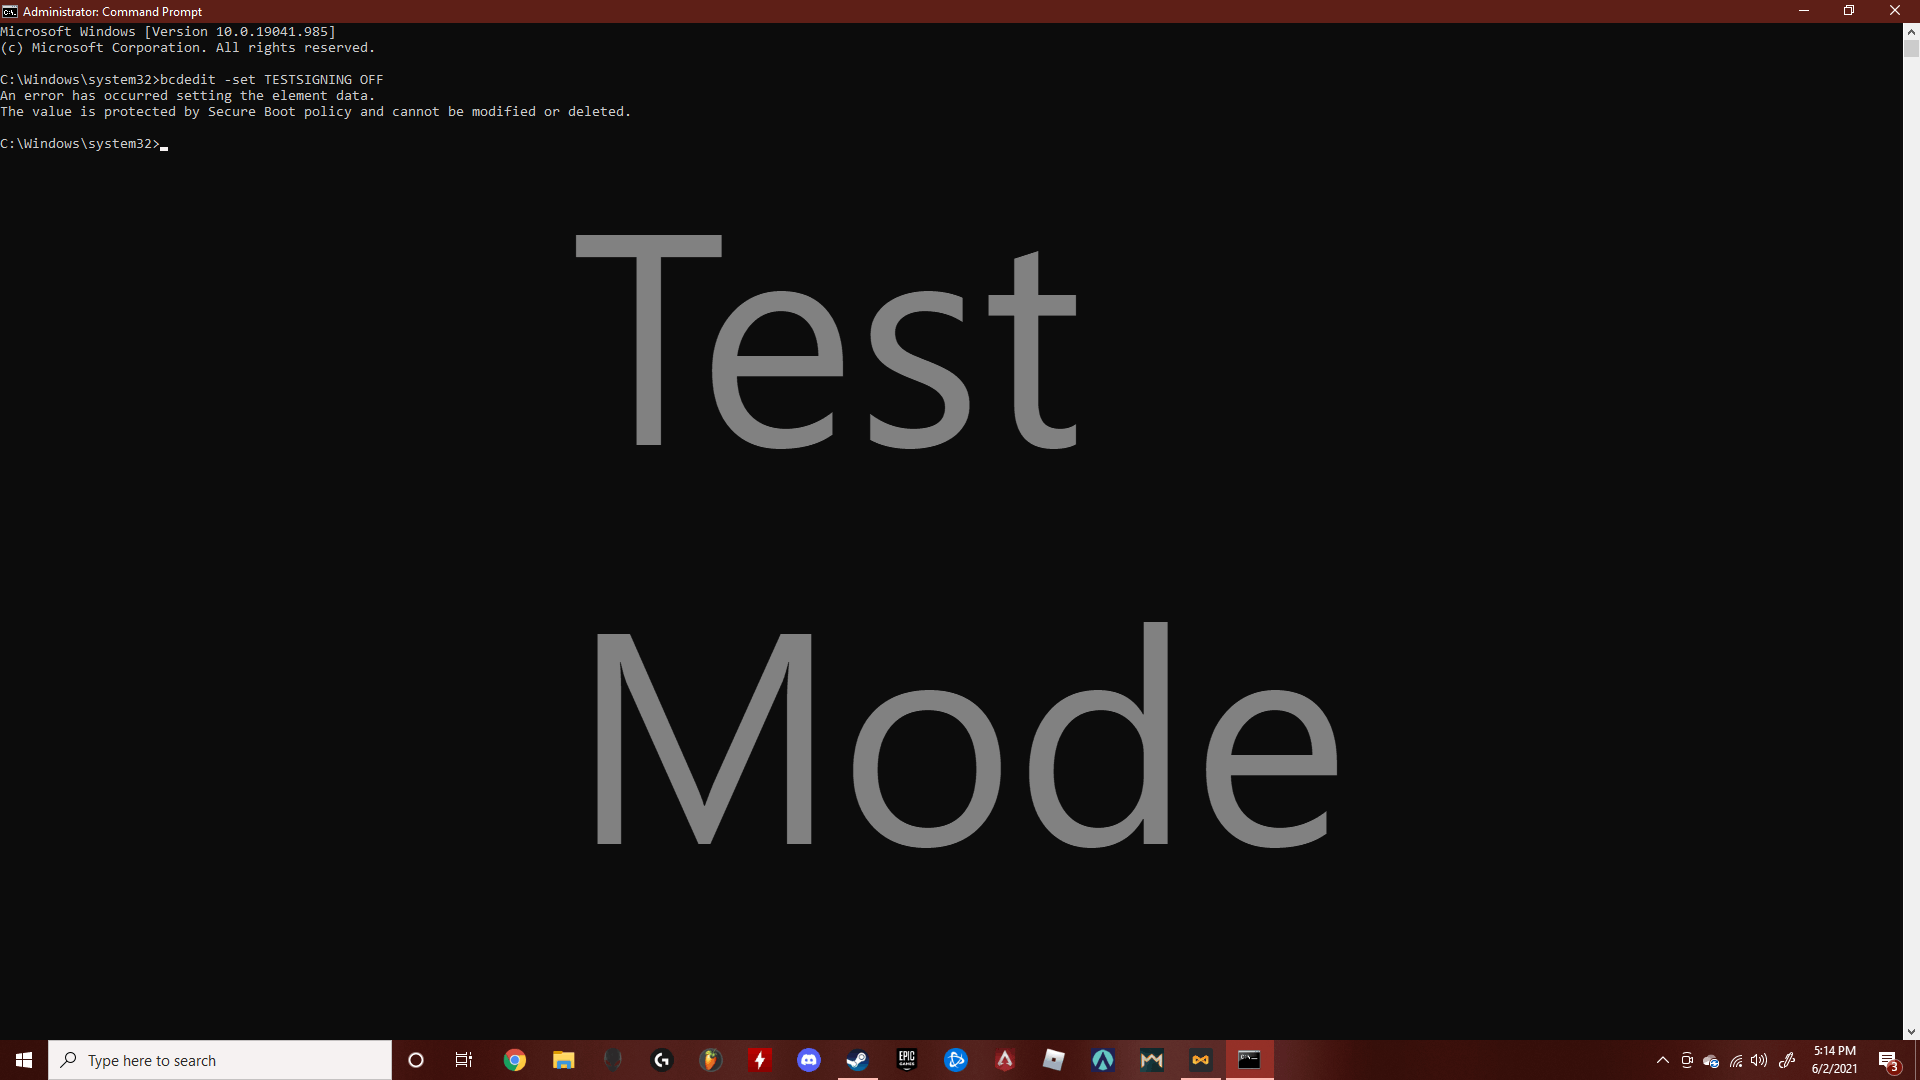Viewport: 1920px width, 1080px height.
Task: Open the Windows Start menu
Action: pyautogui.click(x=24, y=1060)
